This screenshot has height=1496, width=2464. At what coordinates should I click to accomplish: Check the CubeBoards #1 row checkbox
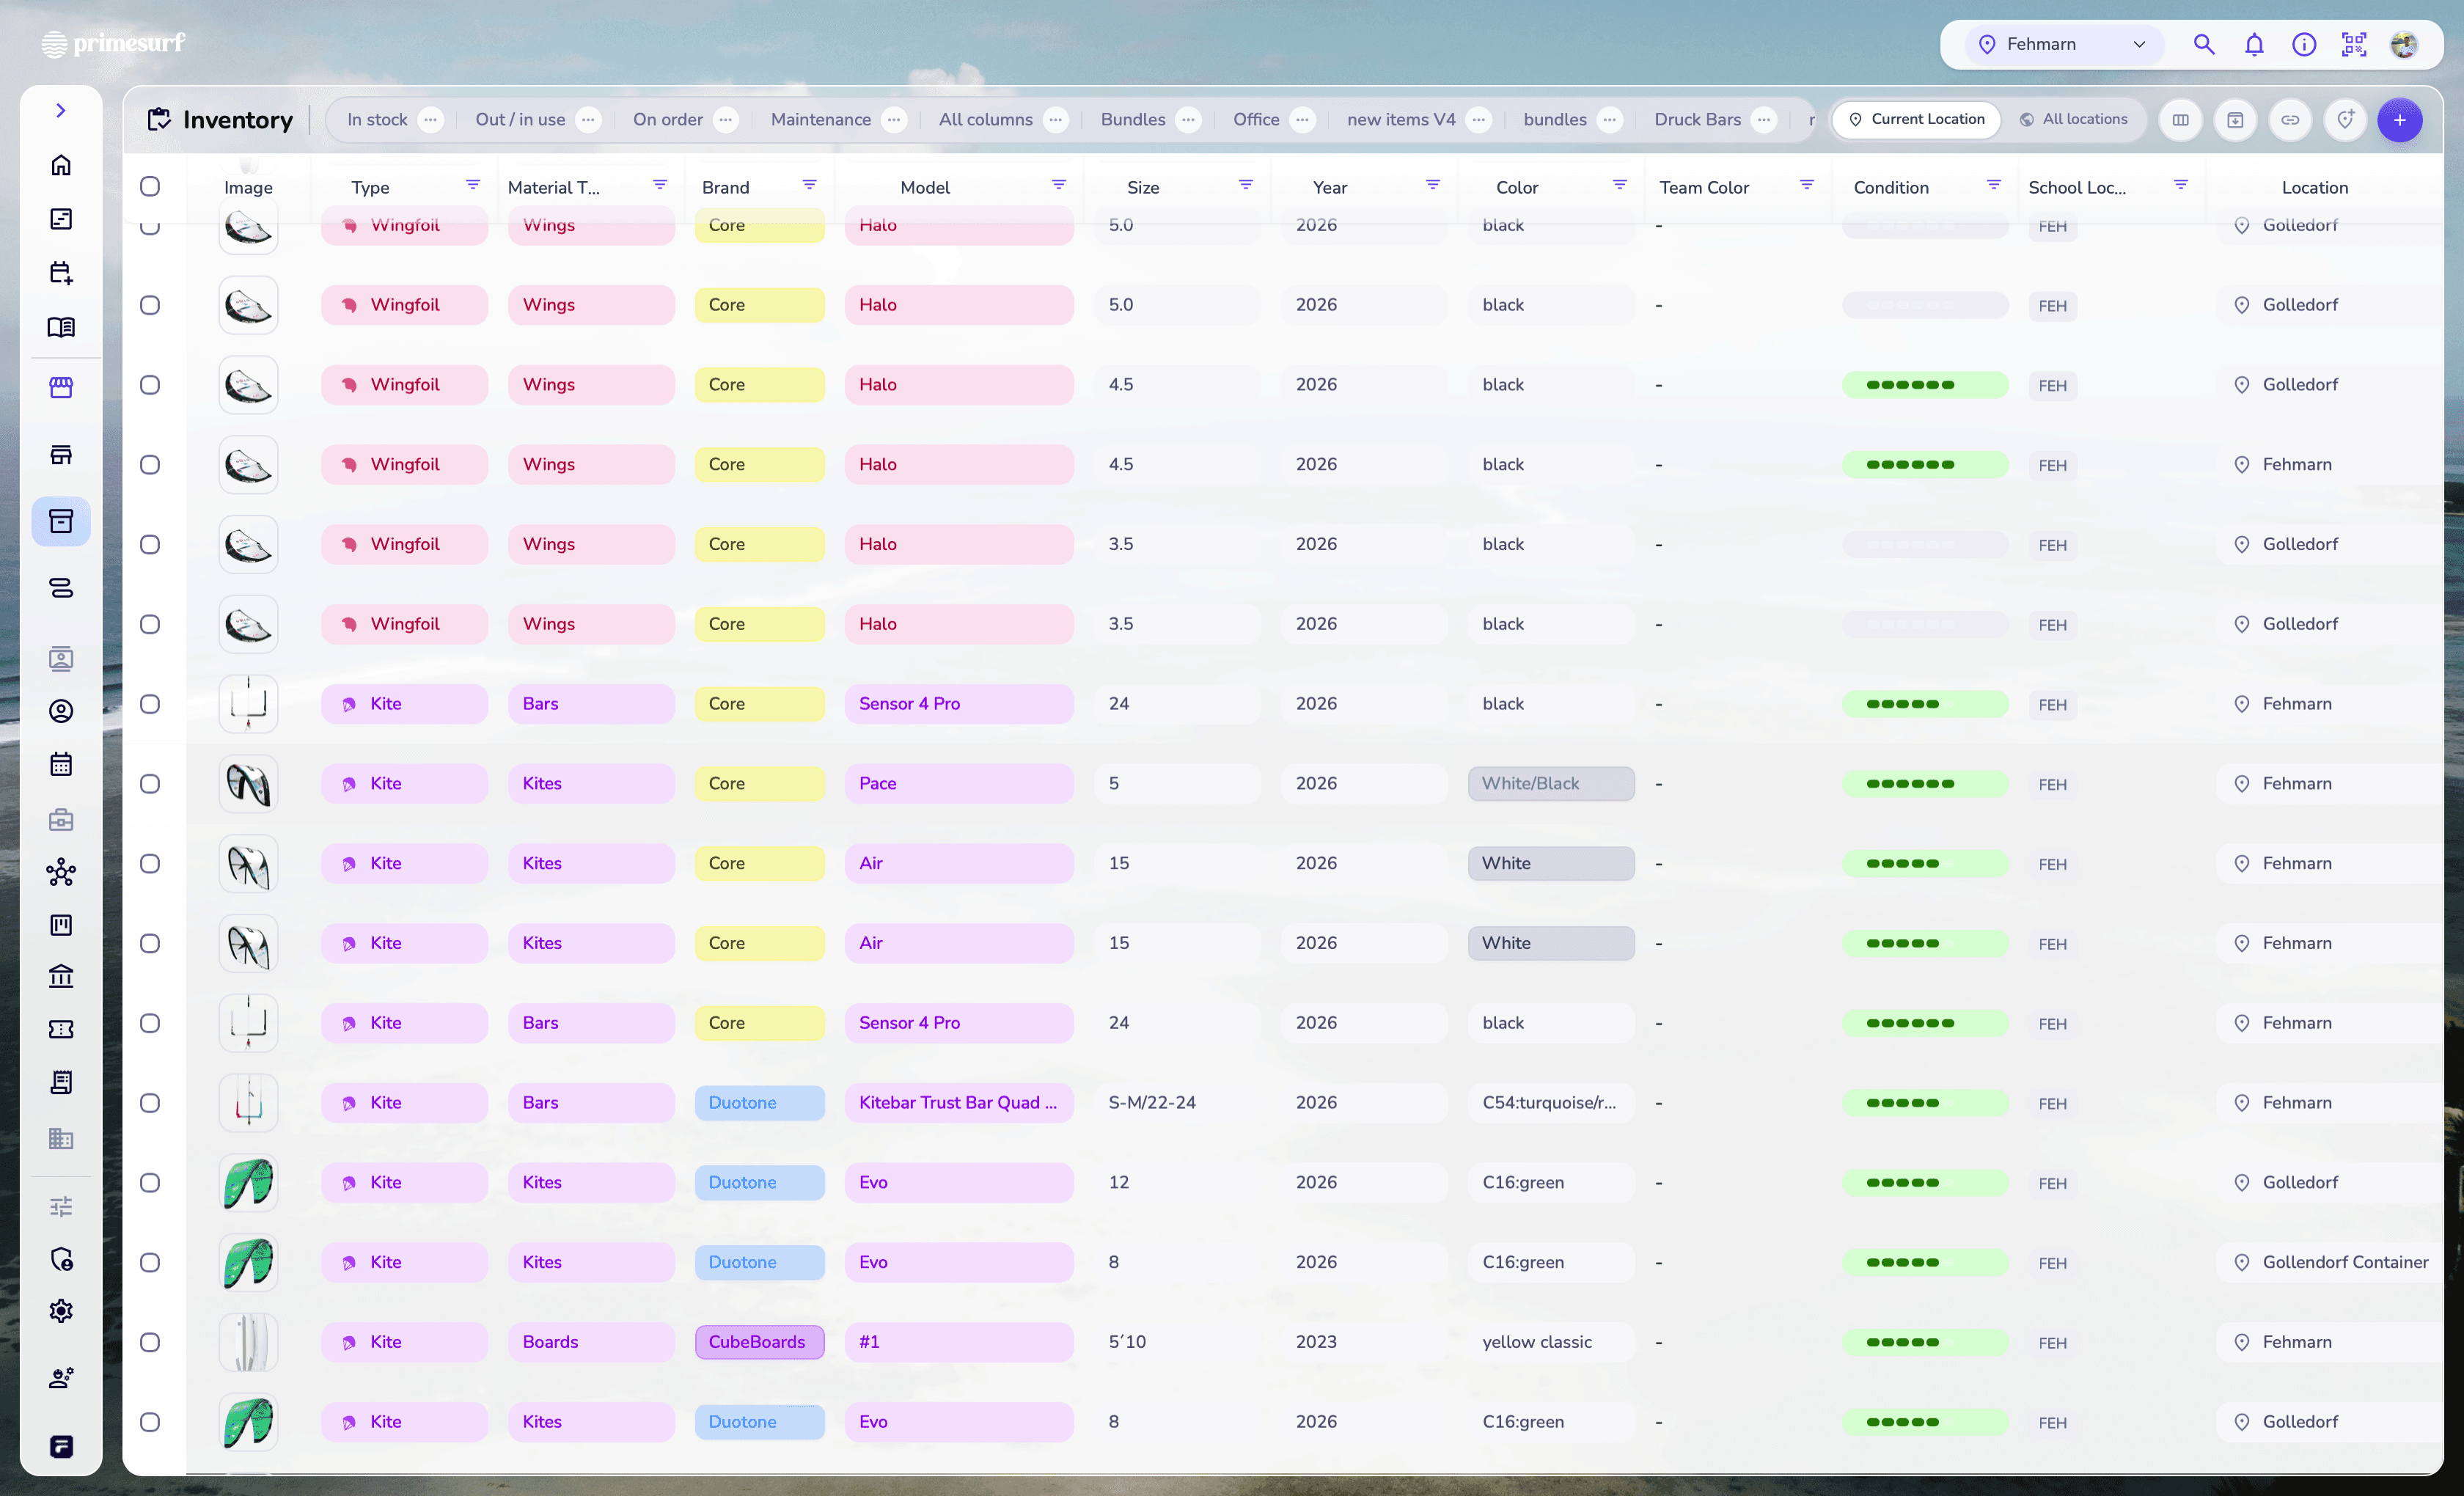pyautogui.click(x=150, y=1342)
